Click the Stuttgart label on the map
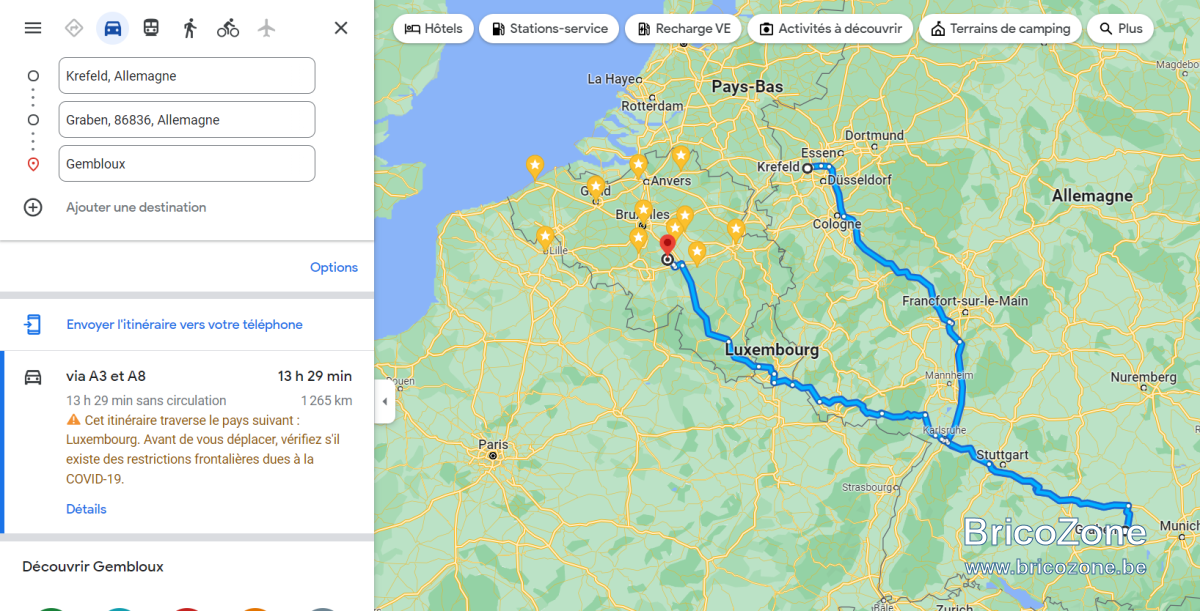Screen dimensions: 1200x611 pyautogui.click(x=1002, y=454)
